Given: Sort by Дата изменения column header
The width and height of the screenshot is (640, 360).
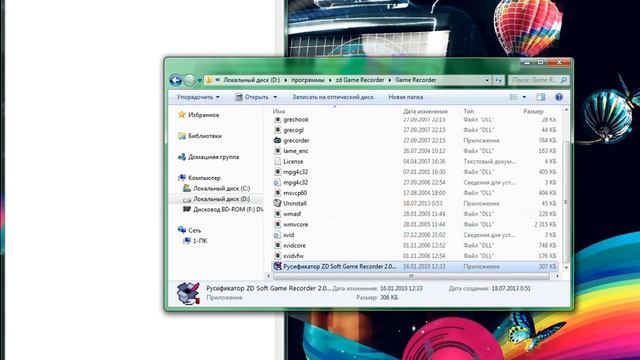Looking at the screenshot, I should (x=425, y=111).
